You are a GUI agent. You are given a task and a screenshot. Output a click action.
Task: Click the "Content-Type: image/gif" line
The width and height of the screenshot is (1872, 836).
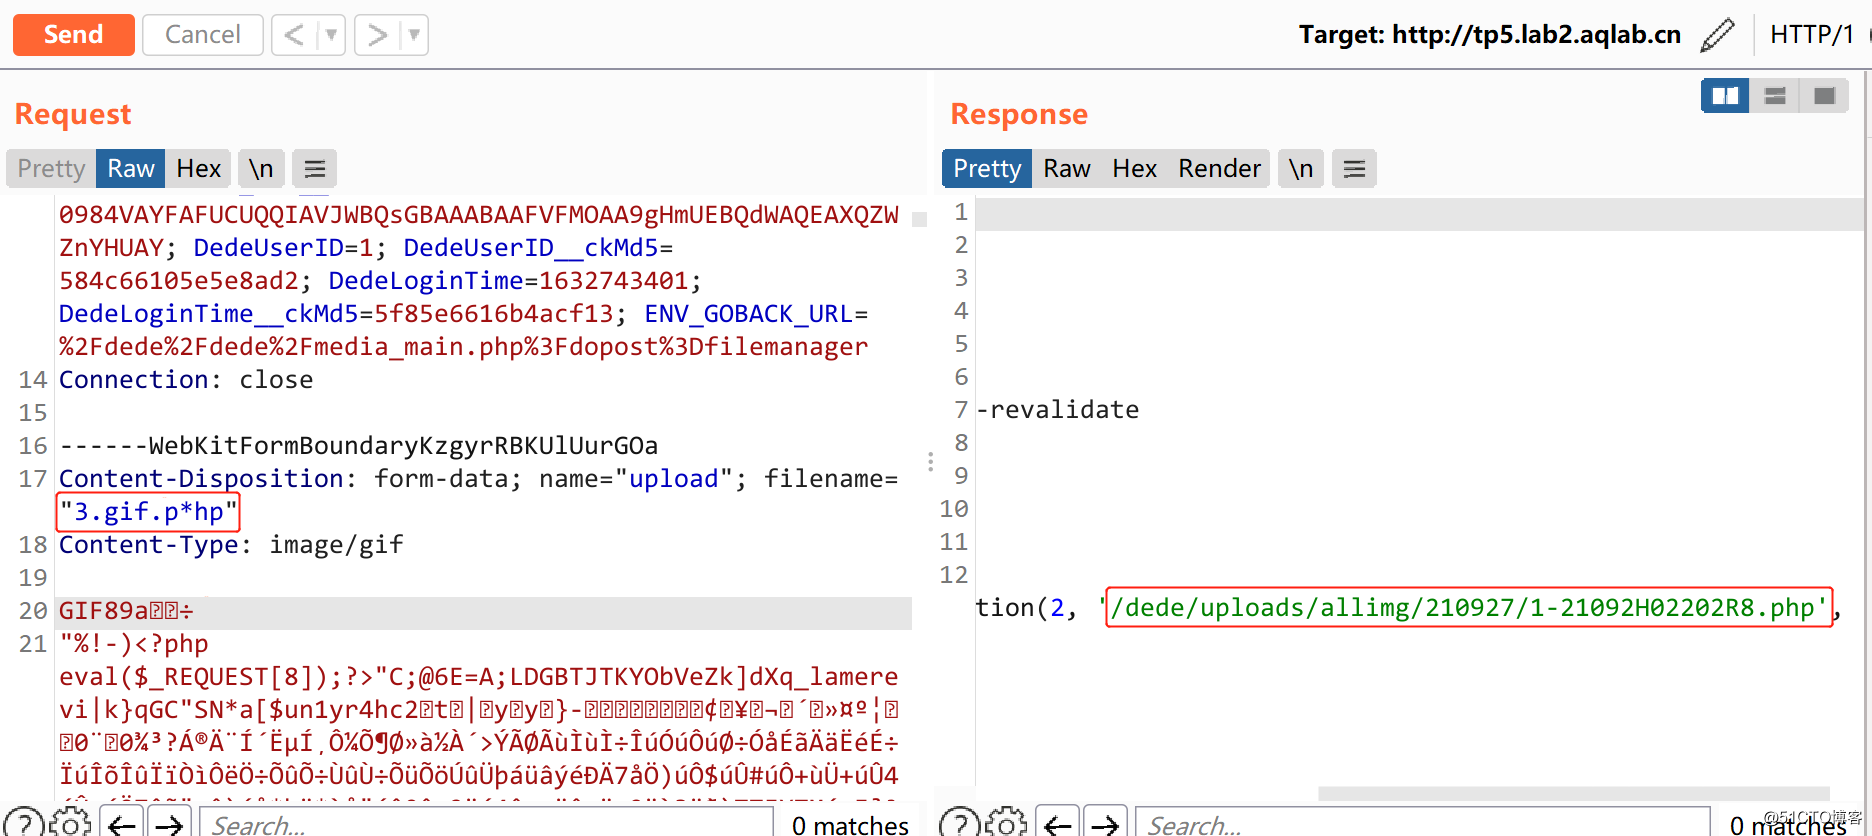click(x=231, y=545)
